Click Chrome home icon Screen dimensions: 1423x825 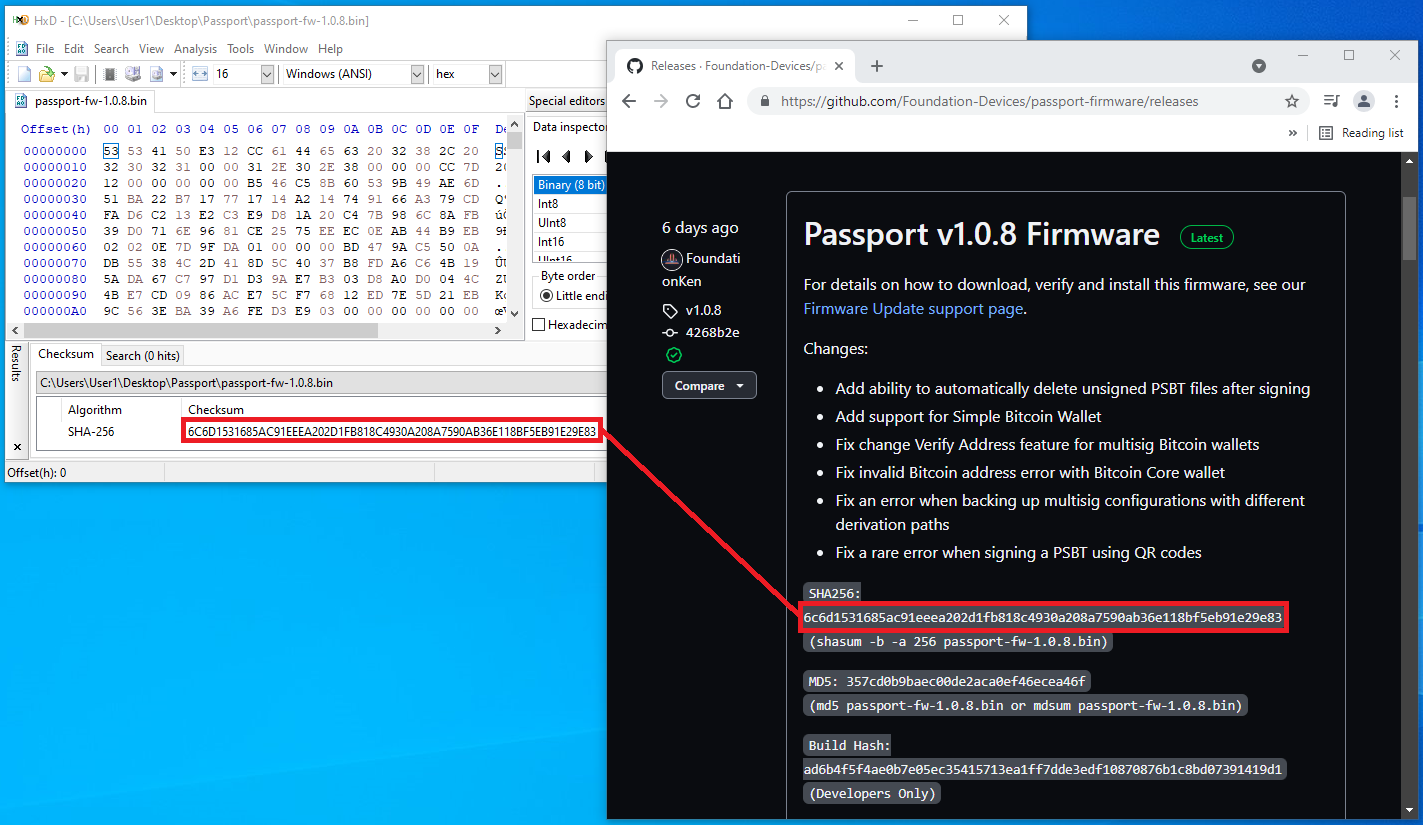tap(726, 101)
